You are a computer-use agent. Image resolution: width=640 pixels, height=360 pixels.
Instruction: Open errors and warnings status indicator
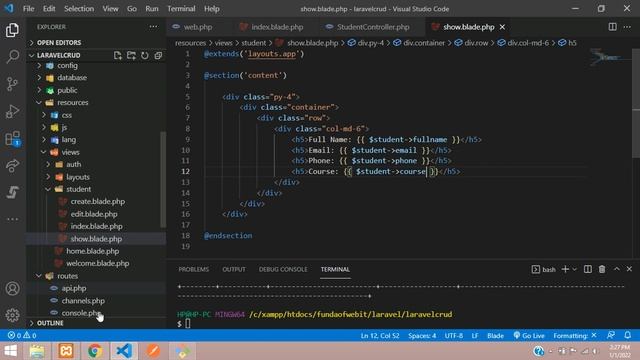22,336
